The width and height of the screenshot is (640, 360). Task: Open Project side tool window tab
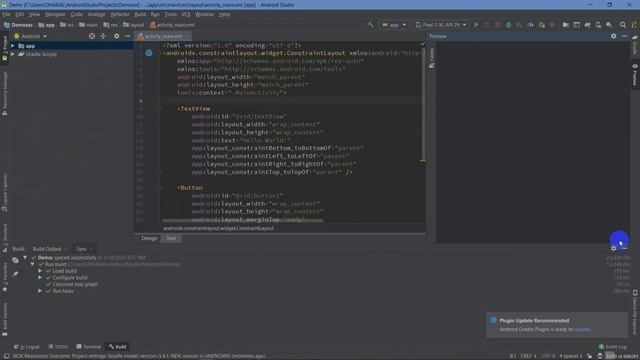tap(5, 48)
